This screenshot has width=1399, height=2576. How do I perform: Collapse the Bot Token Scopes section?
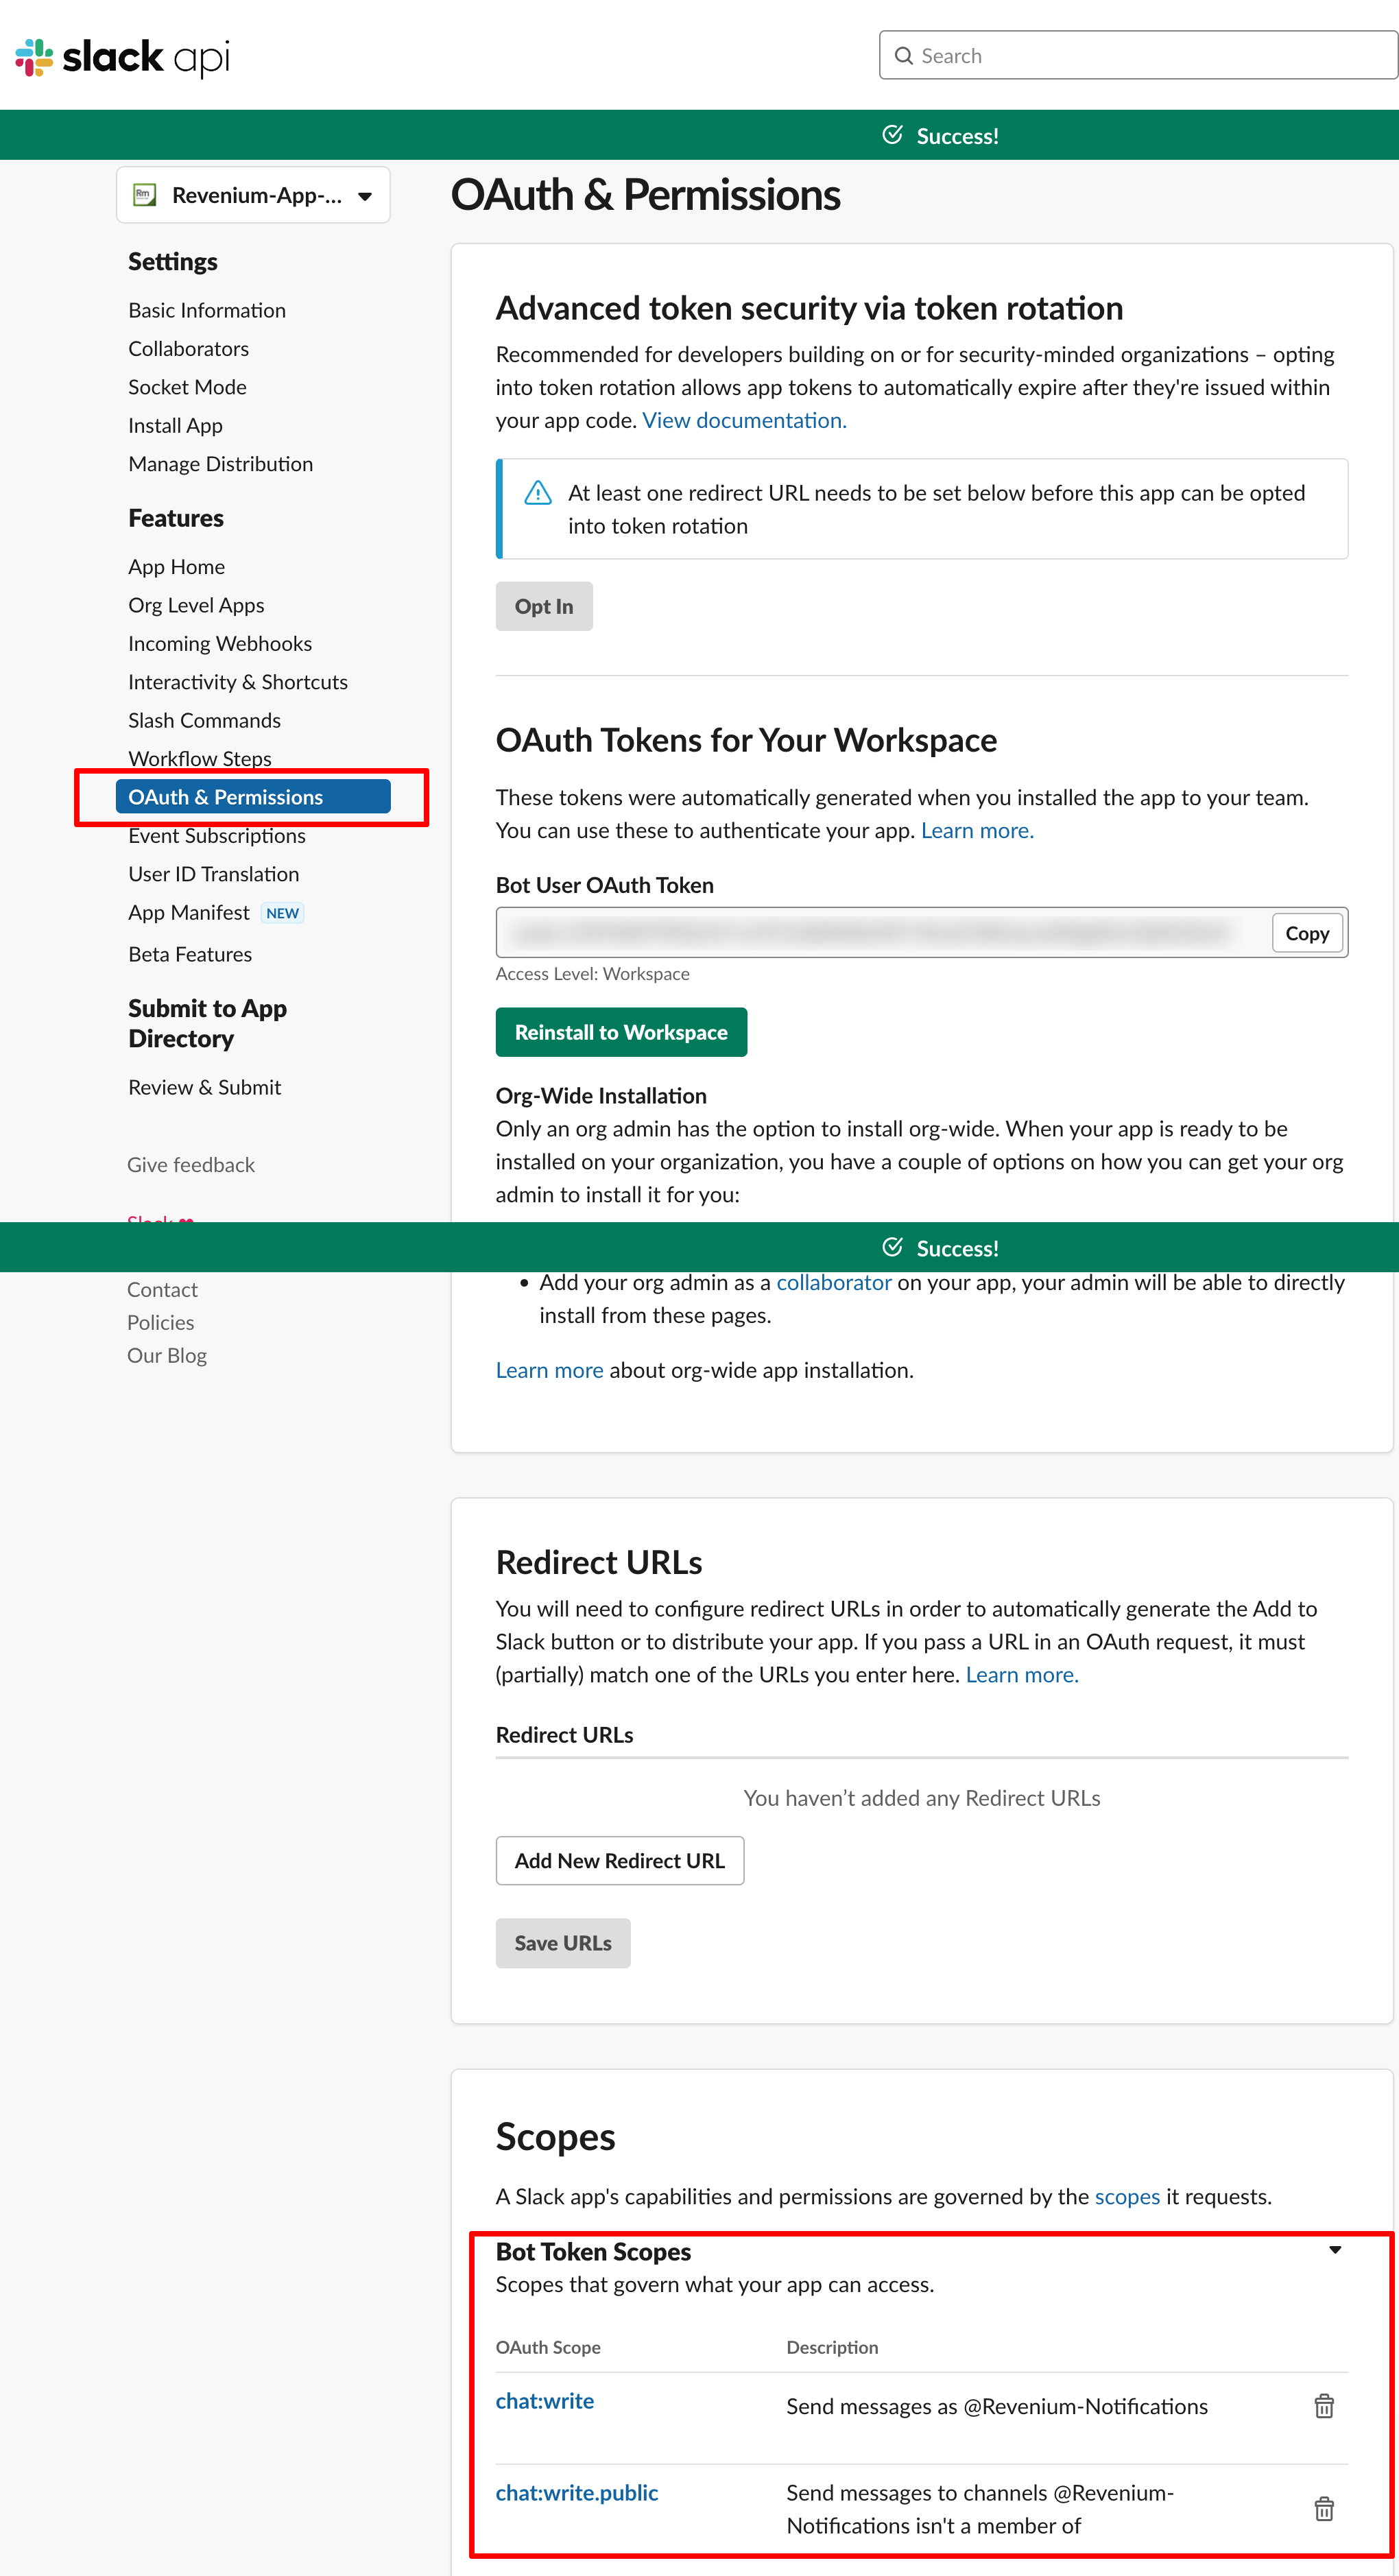1334,2250
